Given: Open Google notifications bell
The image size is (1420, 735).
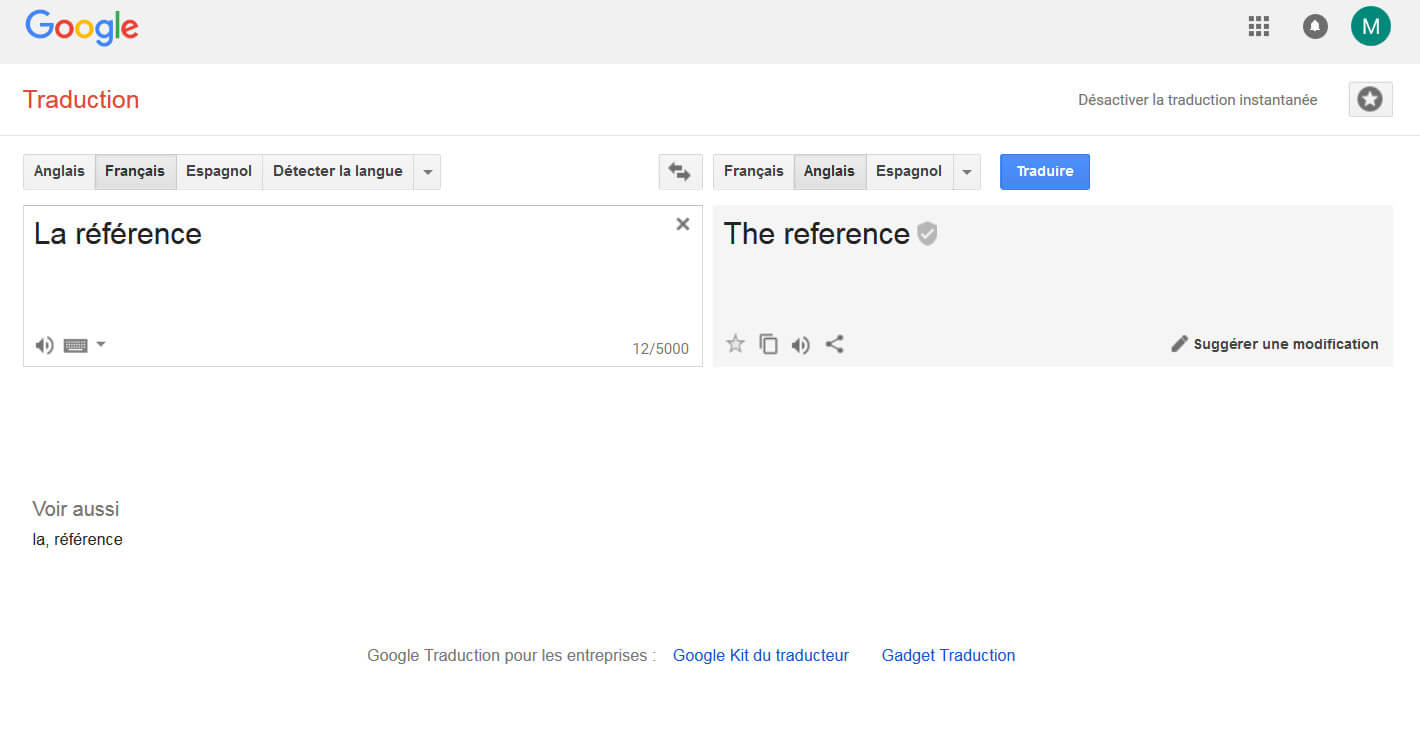Looking at the screenshot, I should 1315,27.
